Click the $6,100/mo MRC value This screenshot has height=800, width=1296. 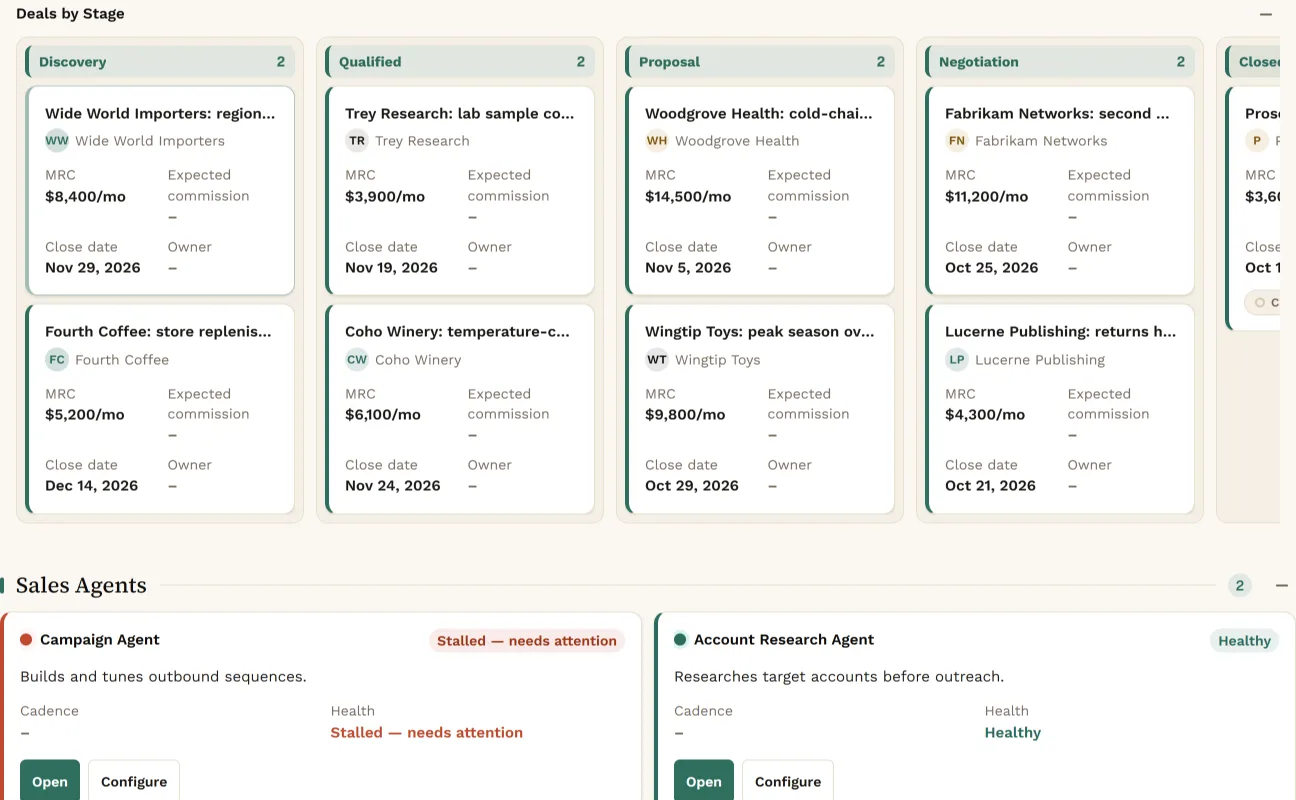coord(383,414)
